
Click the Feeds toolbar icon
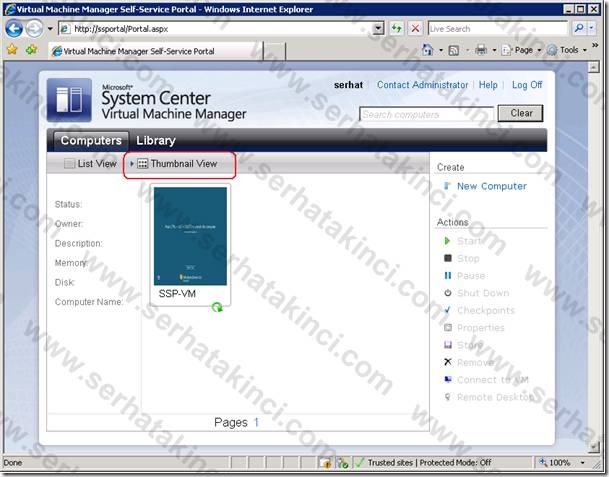[454, 50]
